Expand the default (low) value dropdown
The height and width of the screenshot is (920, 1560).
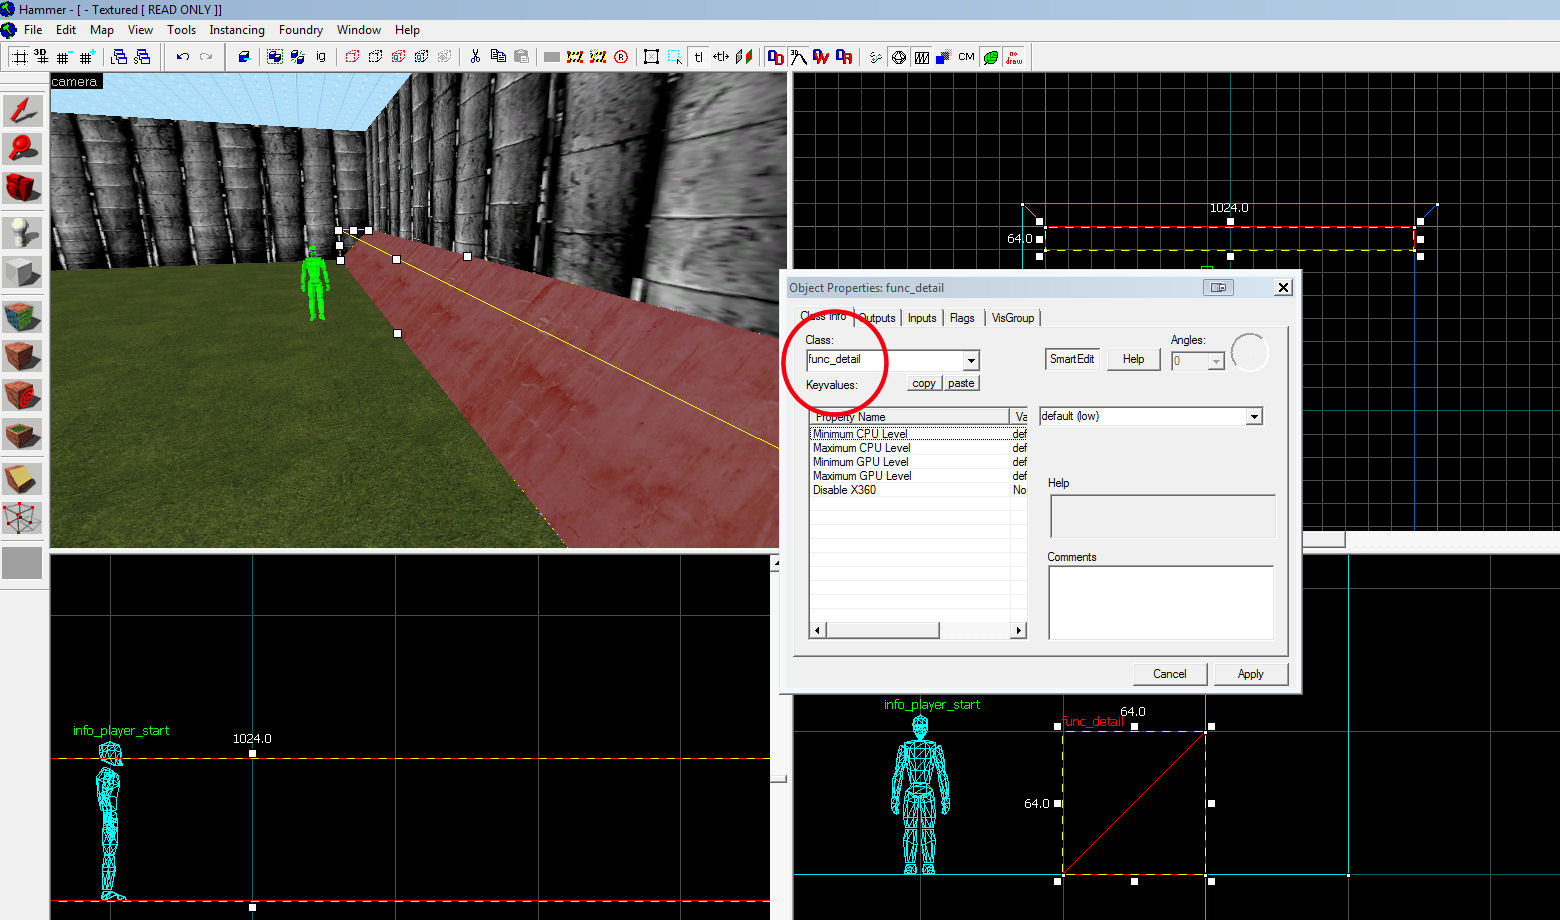[1253, 417]
